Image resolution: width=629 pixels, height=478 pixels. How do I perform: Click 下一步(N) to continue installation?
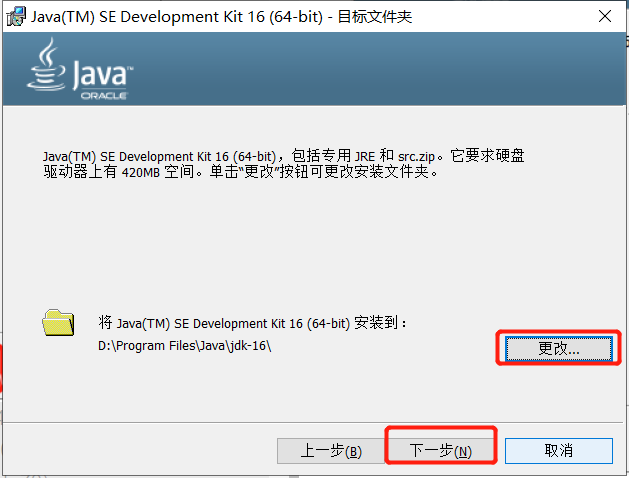(x=441, y=451)
